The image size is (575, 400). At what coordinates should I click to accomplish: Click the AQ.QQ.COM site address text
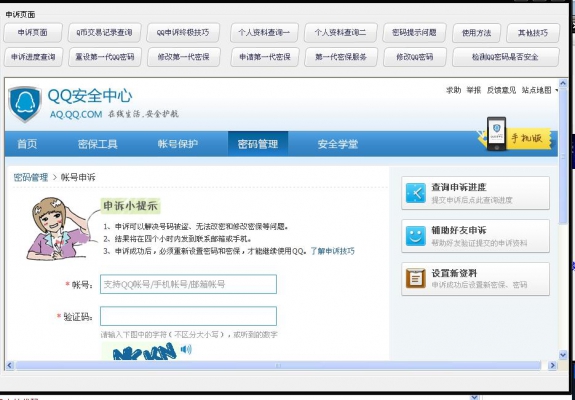click(x=76, y=114)
